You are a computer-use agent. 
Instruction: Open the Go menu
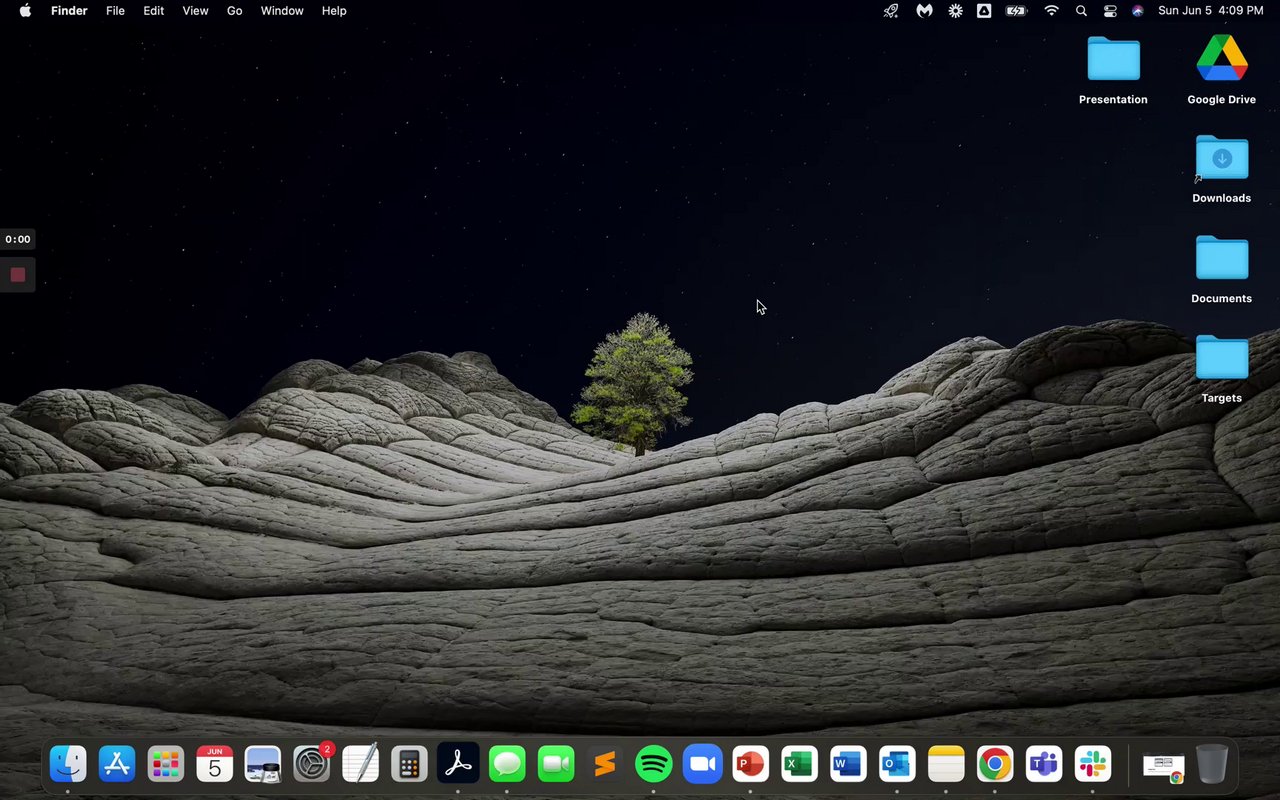(234, 11)
